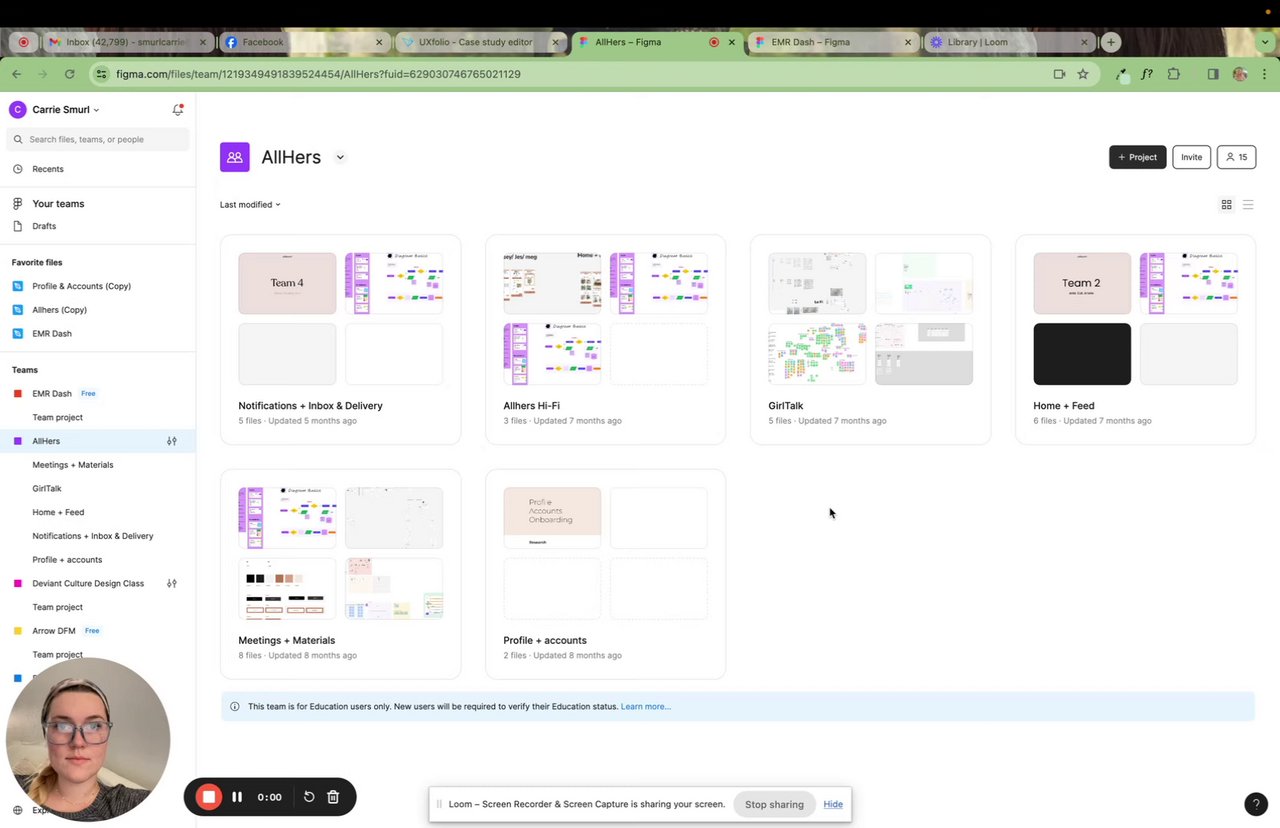The width and height of the screenshot is (1280, 828).
Task: Open the Profile + accounts project card
Action: point(606,574)
